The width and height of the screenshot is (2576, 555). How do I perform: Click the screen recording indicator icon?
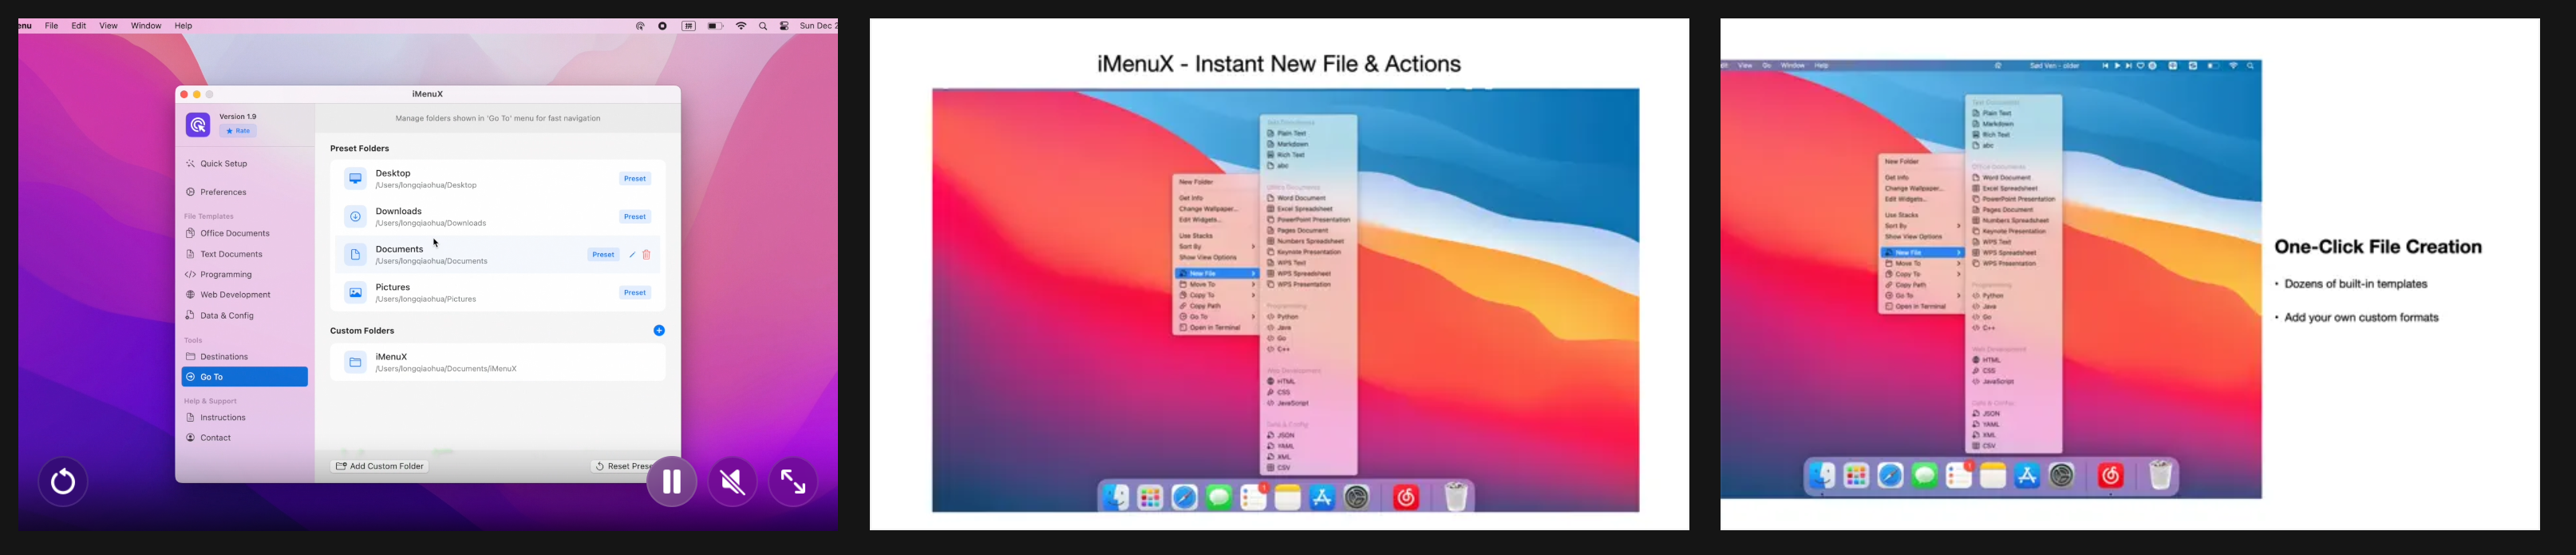663,26
